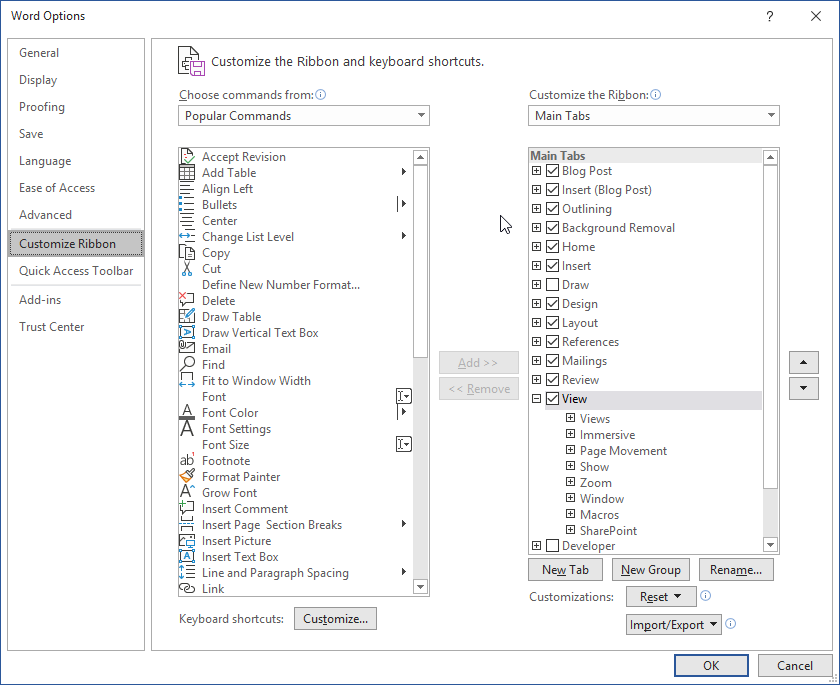Open the Quick Access Toolbar category
The width and height of the screenshot is (840, 685).
coord(76,271)
